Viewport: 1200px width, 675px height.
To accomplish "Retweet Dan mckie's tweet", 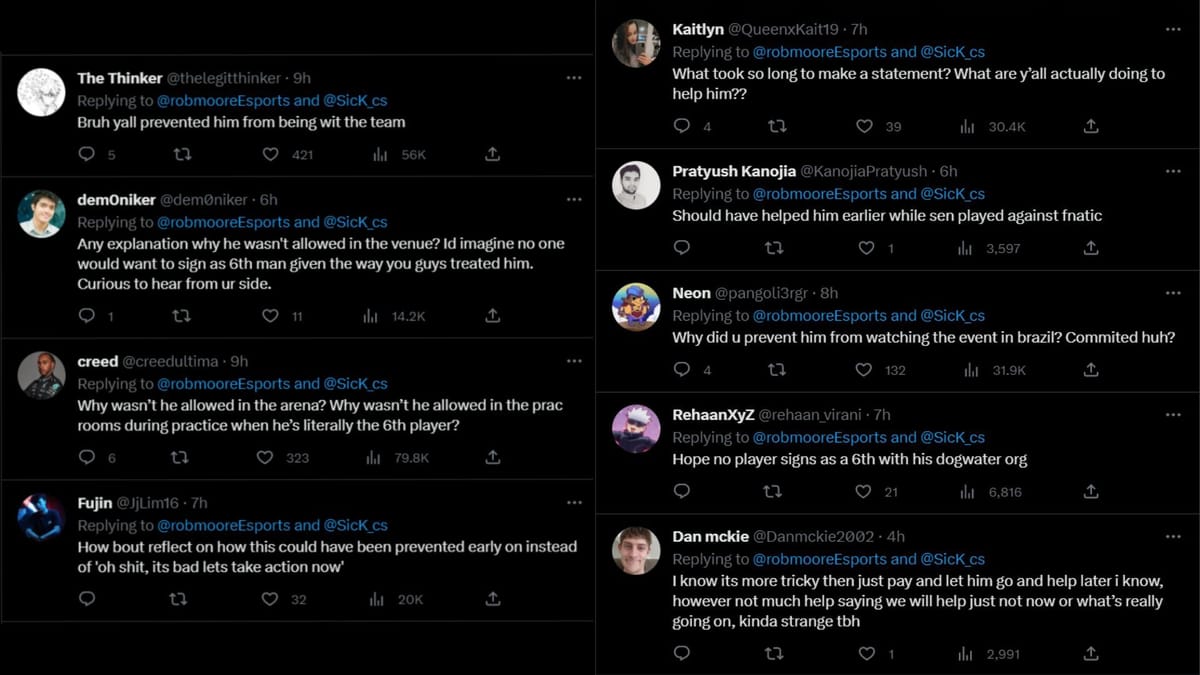I will pyautogui.click(x=775, y=654).
